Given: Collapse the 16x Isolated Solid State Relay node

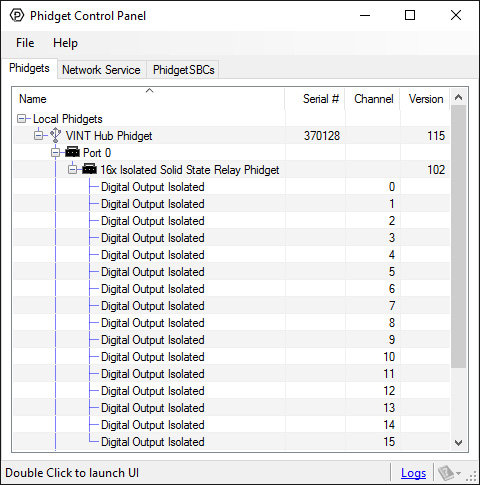Looking at the screenshot, I should tap(72, 170).
